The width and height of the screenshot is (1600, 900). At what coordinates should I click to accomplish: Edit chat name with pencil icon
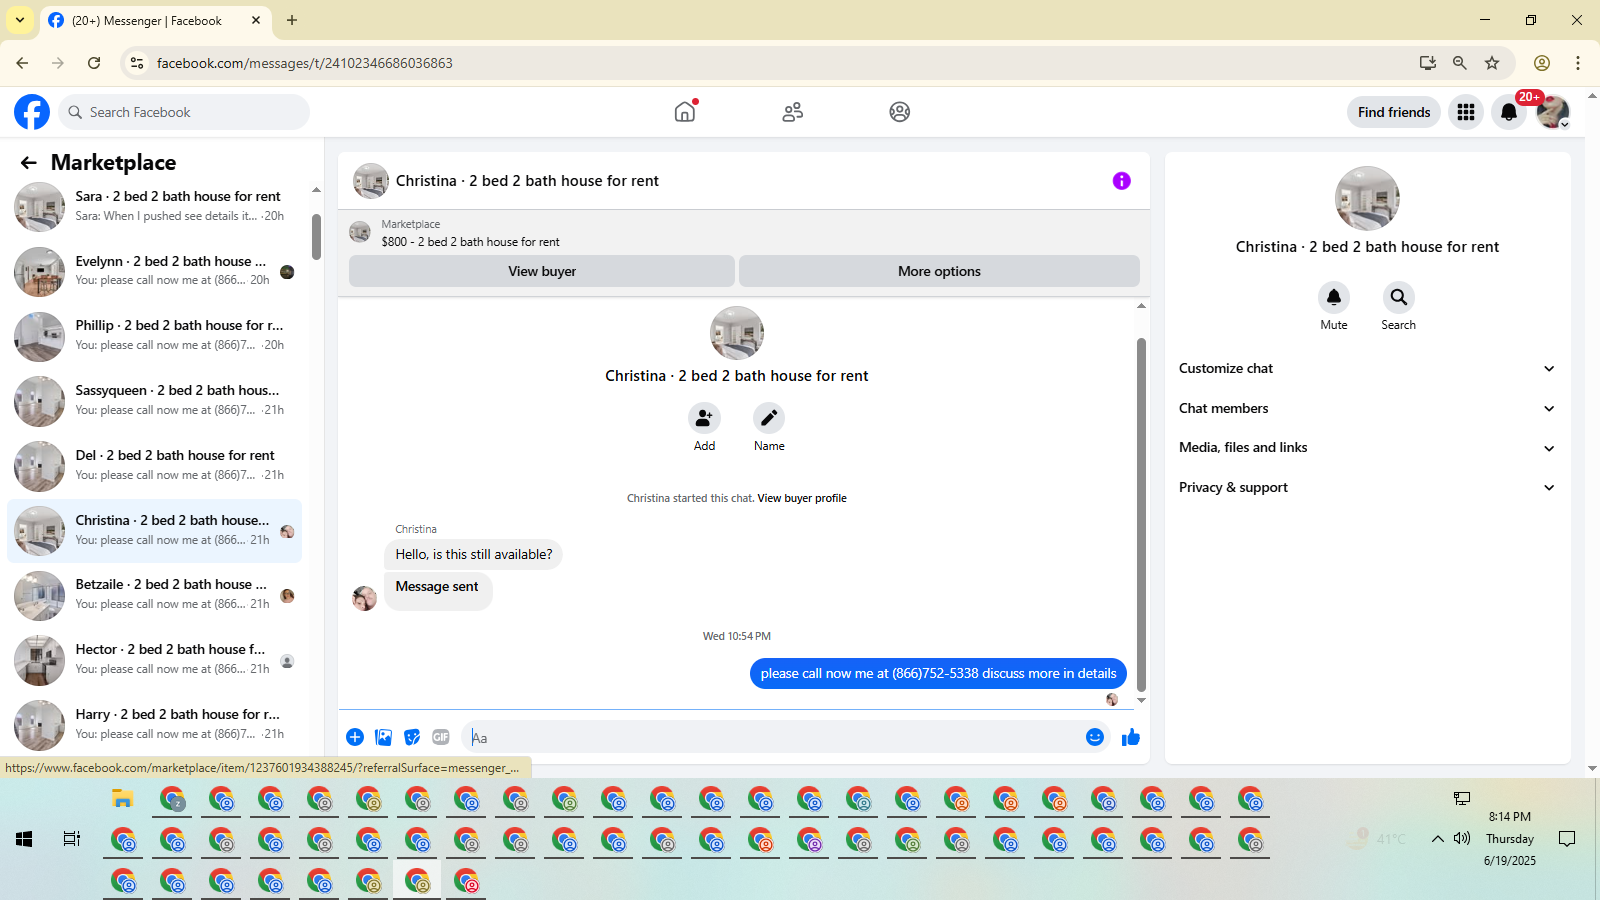coord(769,418)
